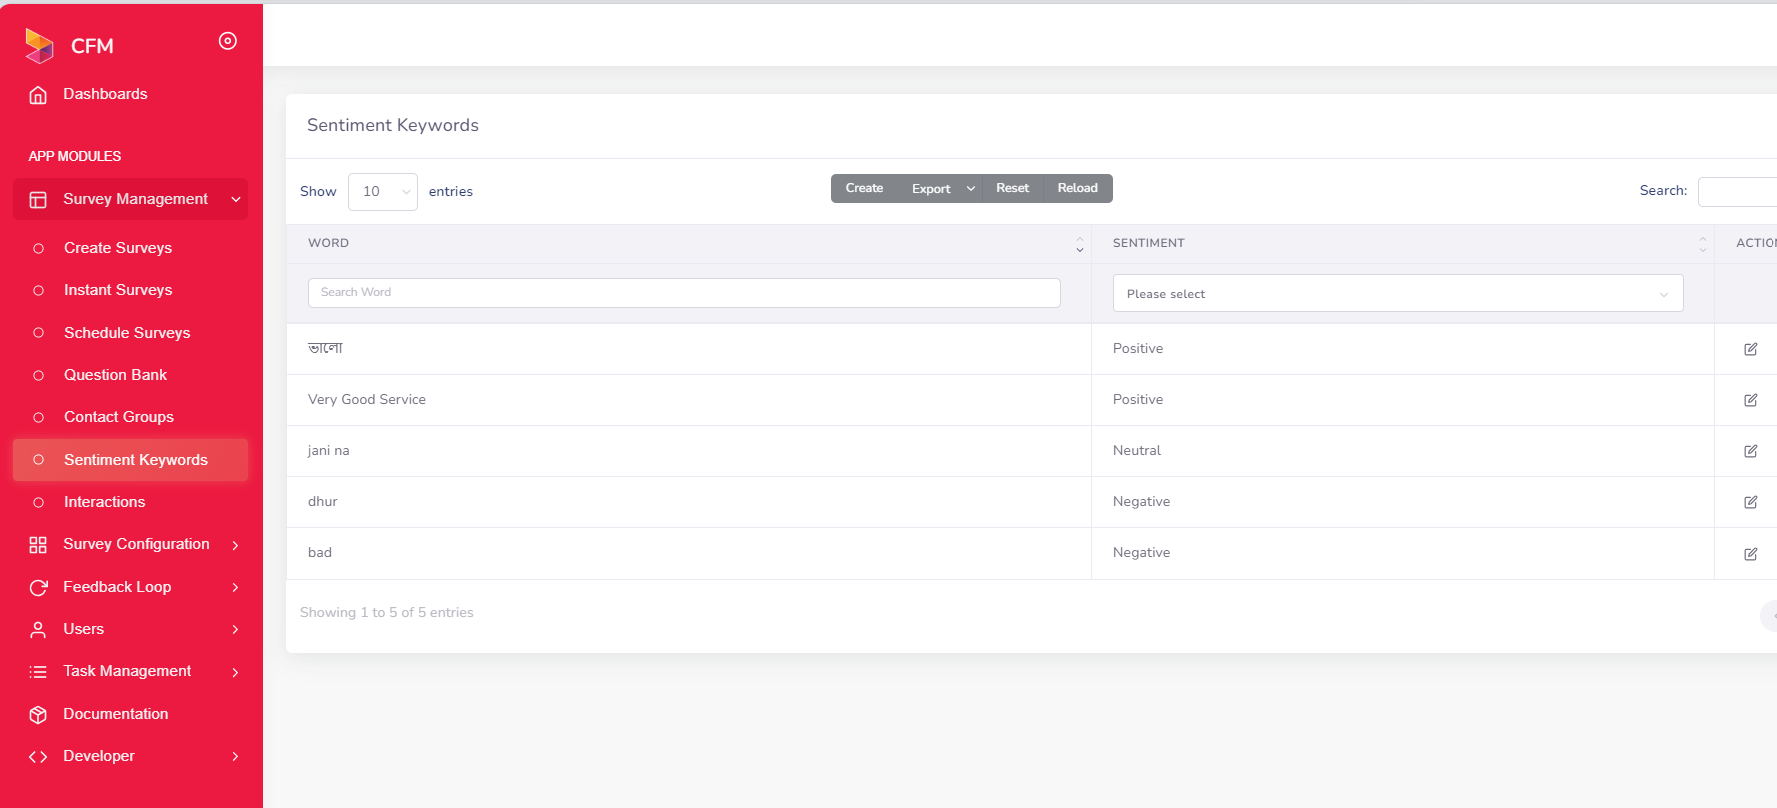
Task: Expand the Export dropdown button
Action: click(942, 189)
